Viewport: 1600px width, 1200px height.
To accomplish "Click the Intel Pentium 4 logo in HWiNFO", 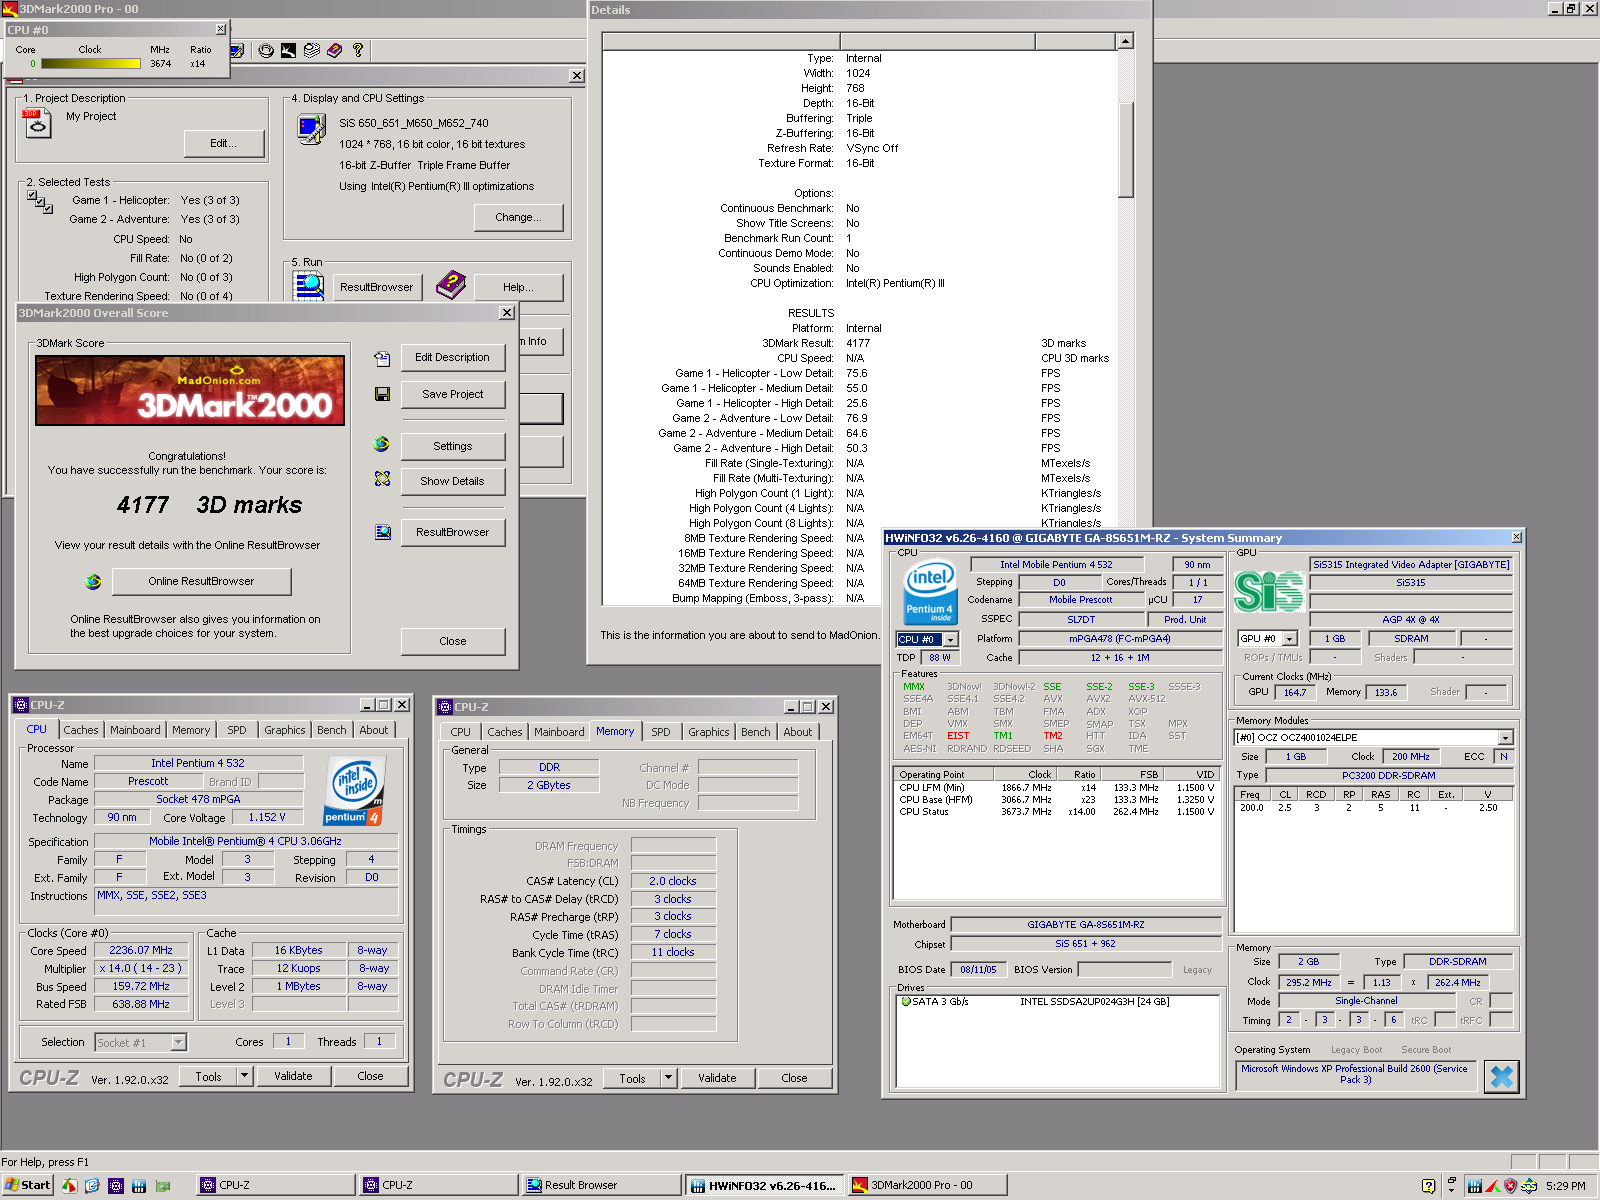I will [929, 592].
